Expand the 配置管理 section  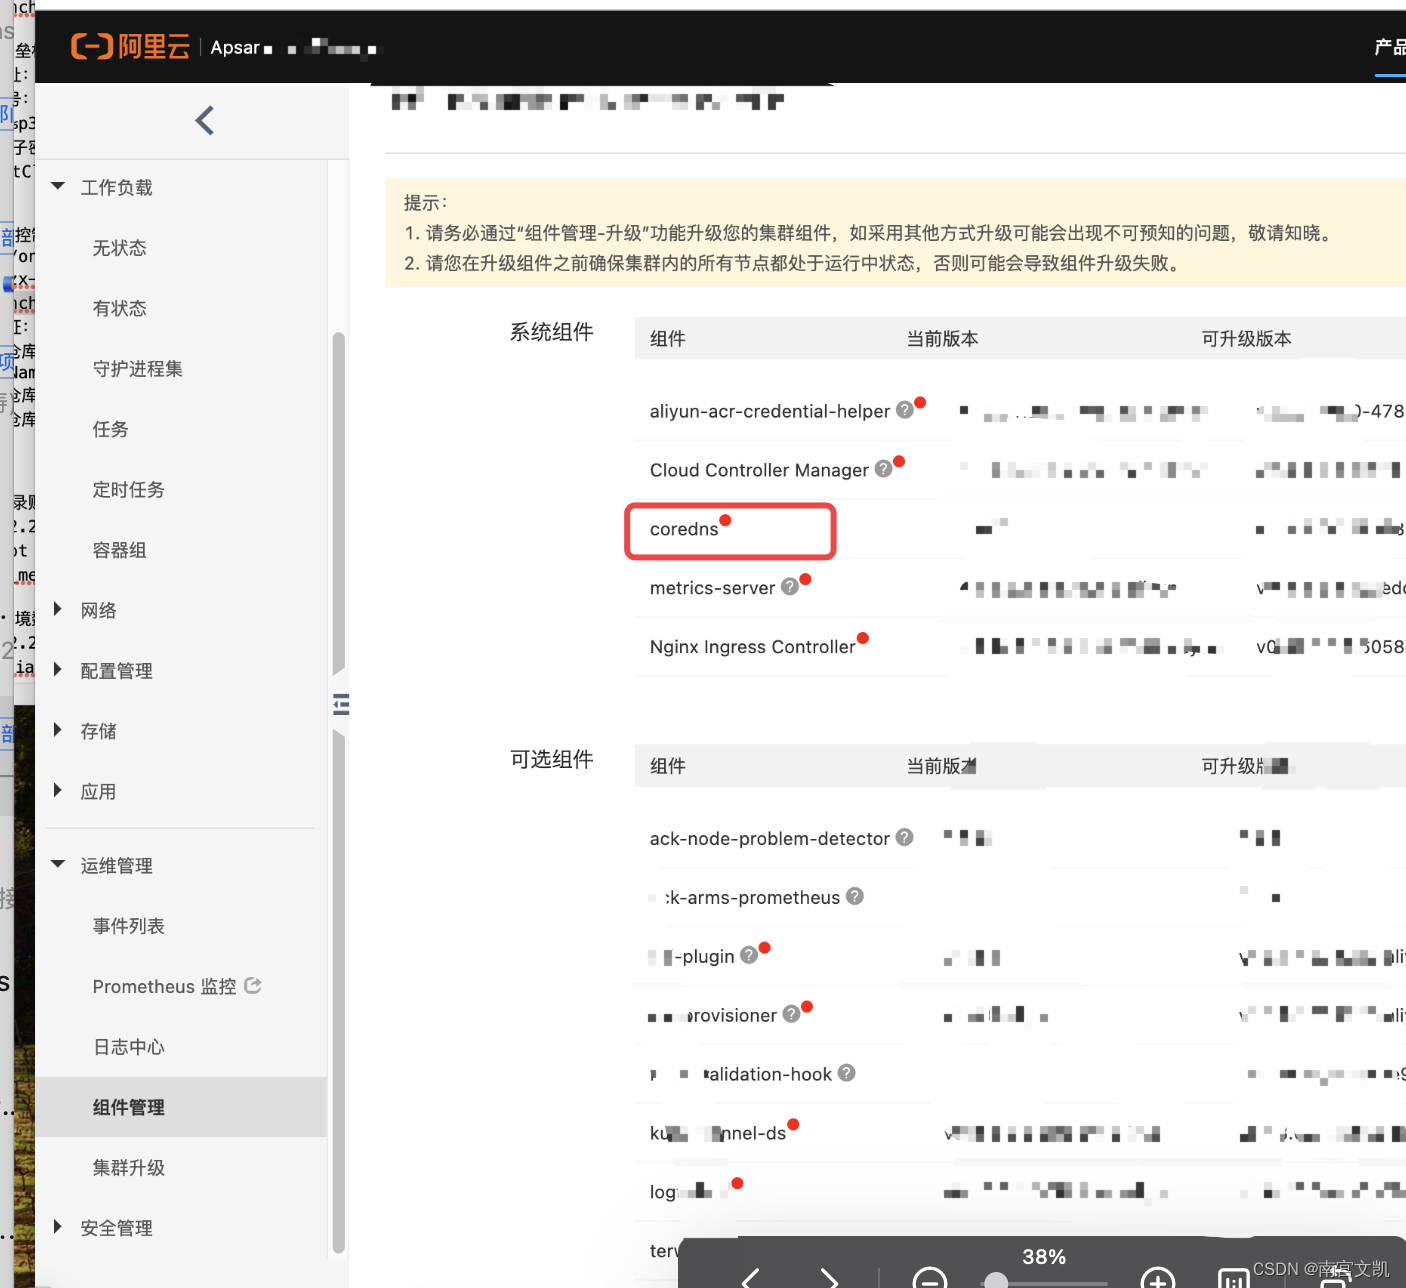58,670
